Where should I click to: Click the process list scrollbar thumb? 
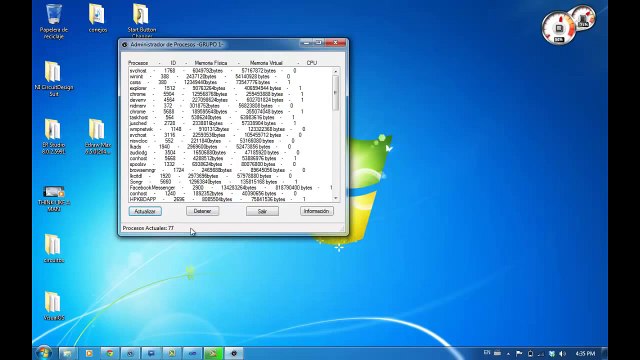336,93
